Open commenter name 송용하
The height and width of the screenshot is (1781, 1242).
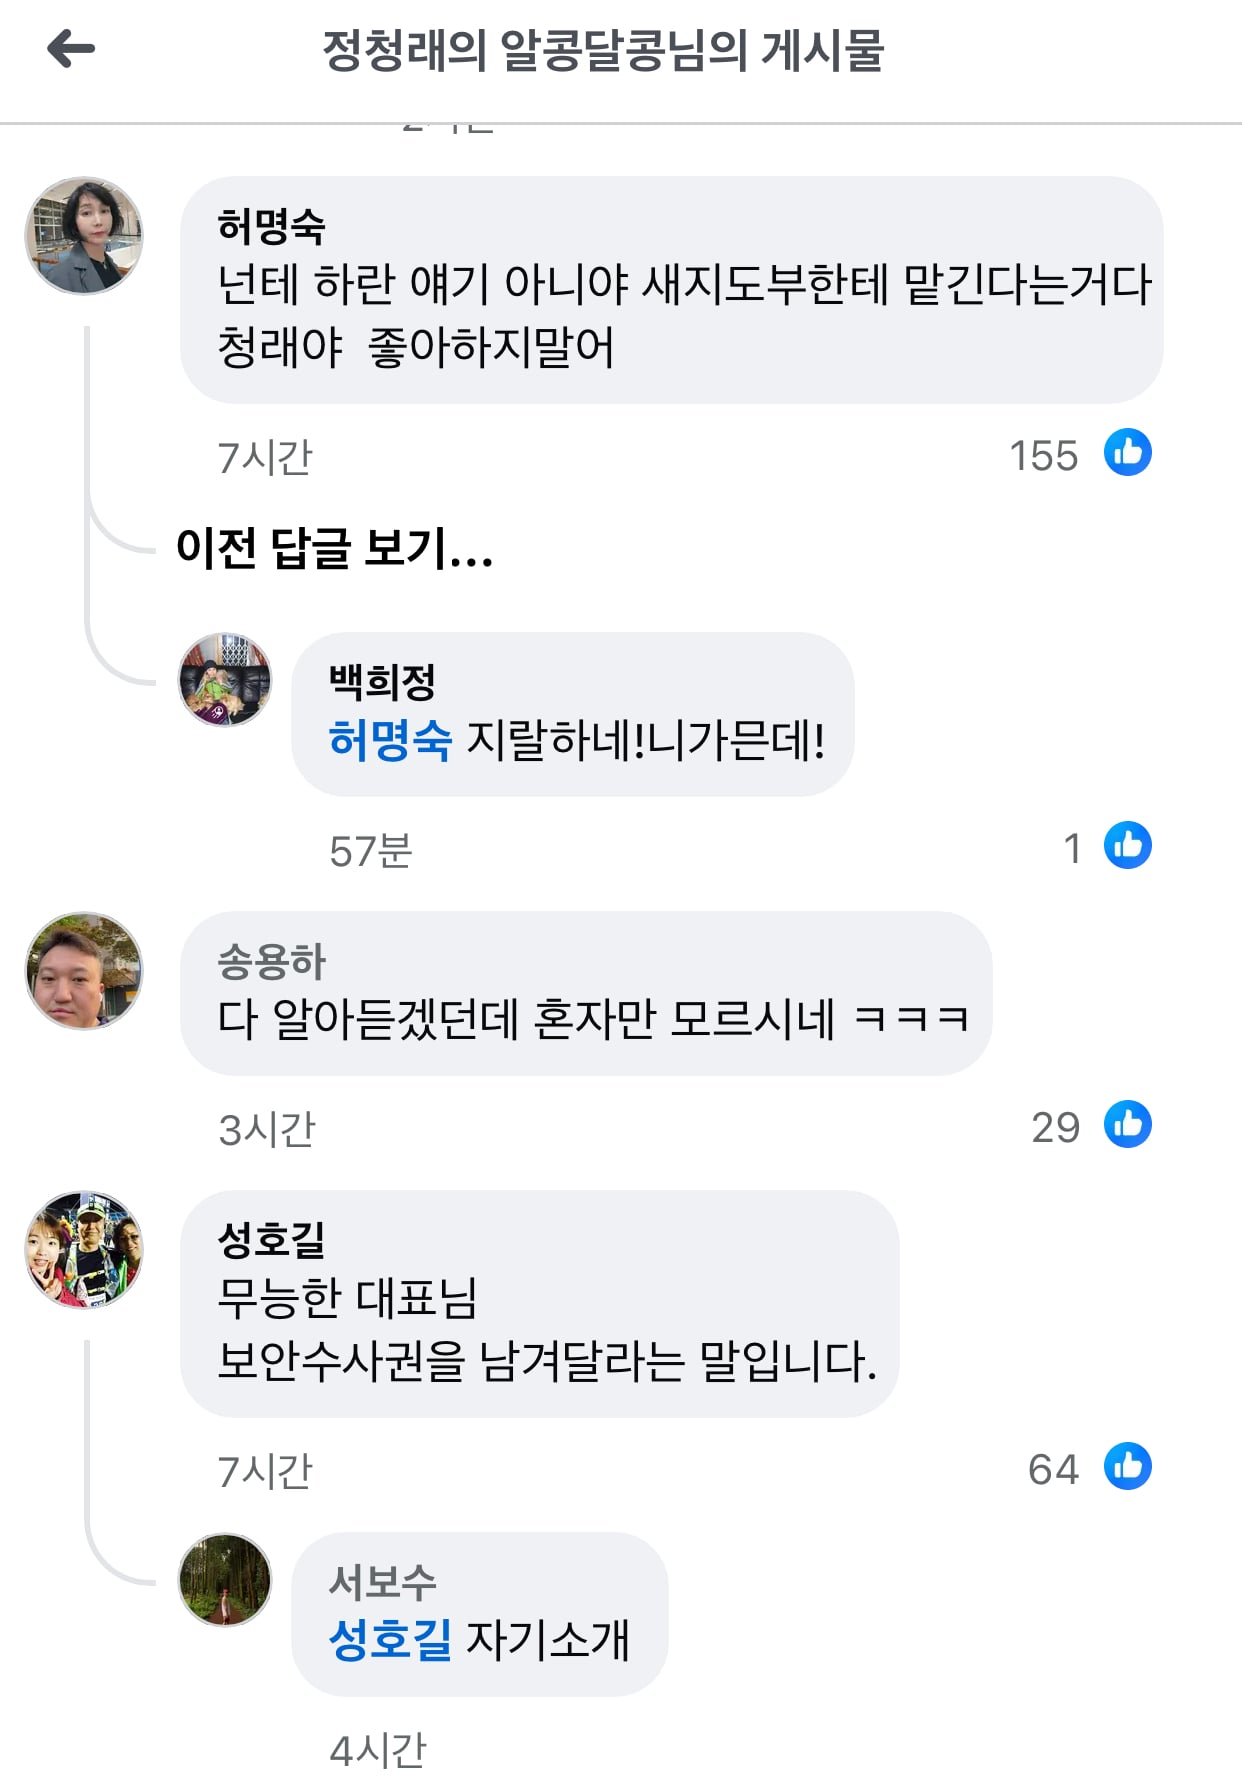pos(272,961)
